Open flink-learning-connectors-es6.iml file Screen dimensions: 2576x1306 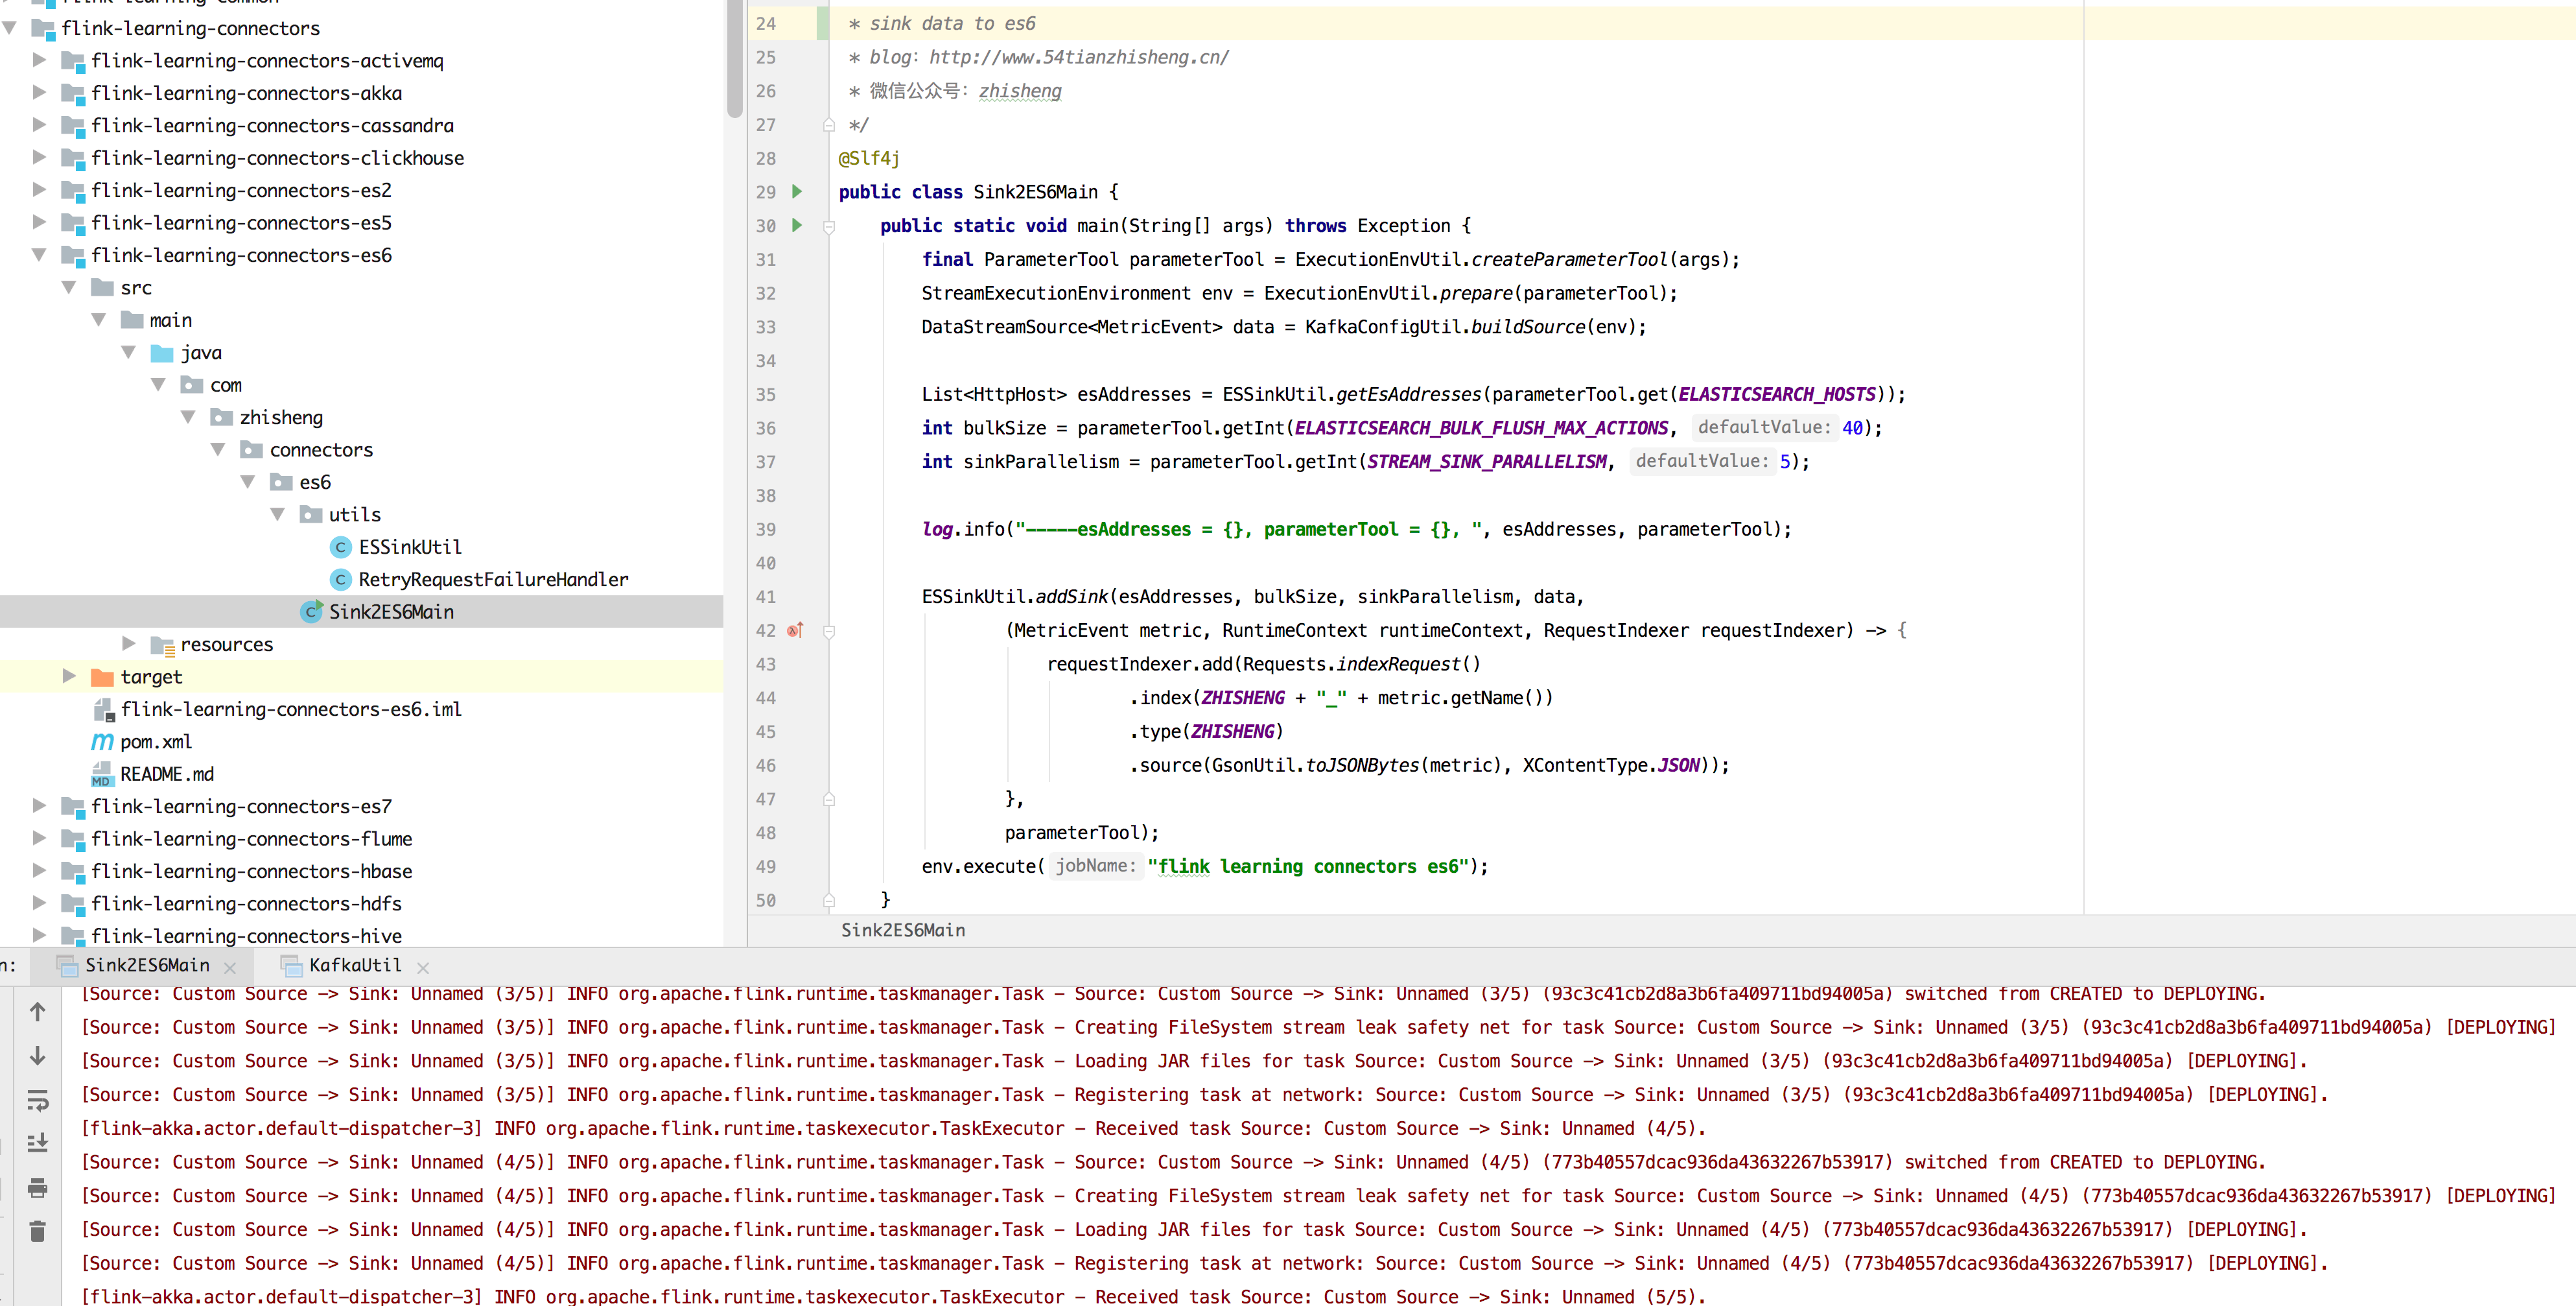291,709
